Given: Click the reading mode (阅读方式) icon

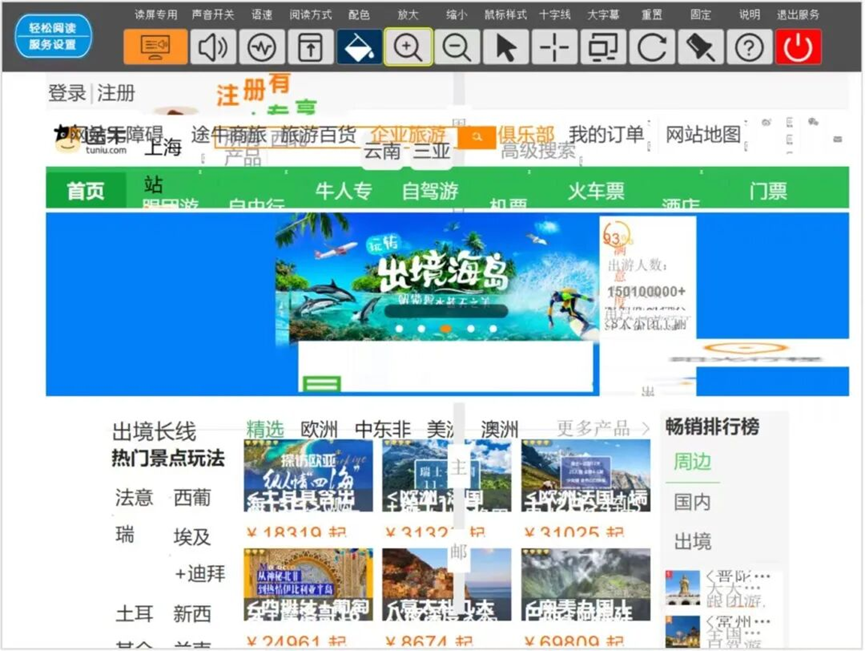Looking at the screenshot, I should (x=310, y=47).
